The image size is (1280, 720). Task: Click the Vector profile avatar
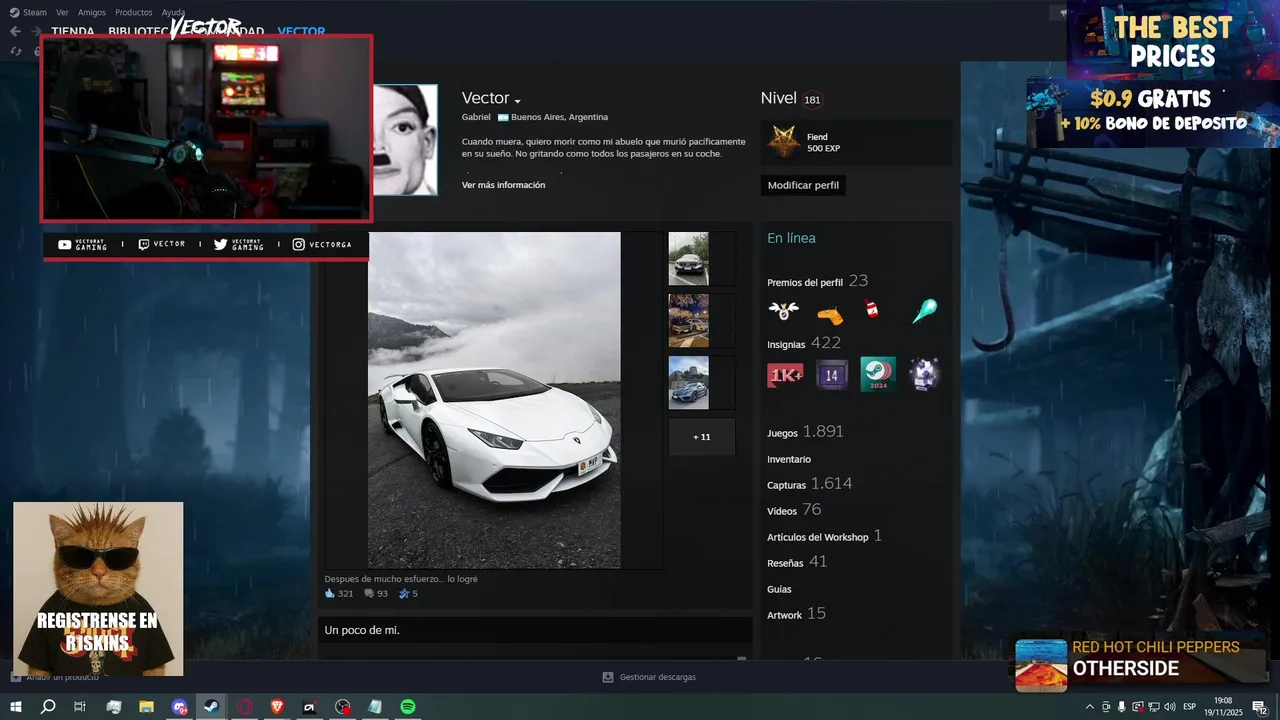(x=405, y=139)
